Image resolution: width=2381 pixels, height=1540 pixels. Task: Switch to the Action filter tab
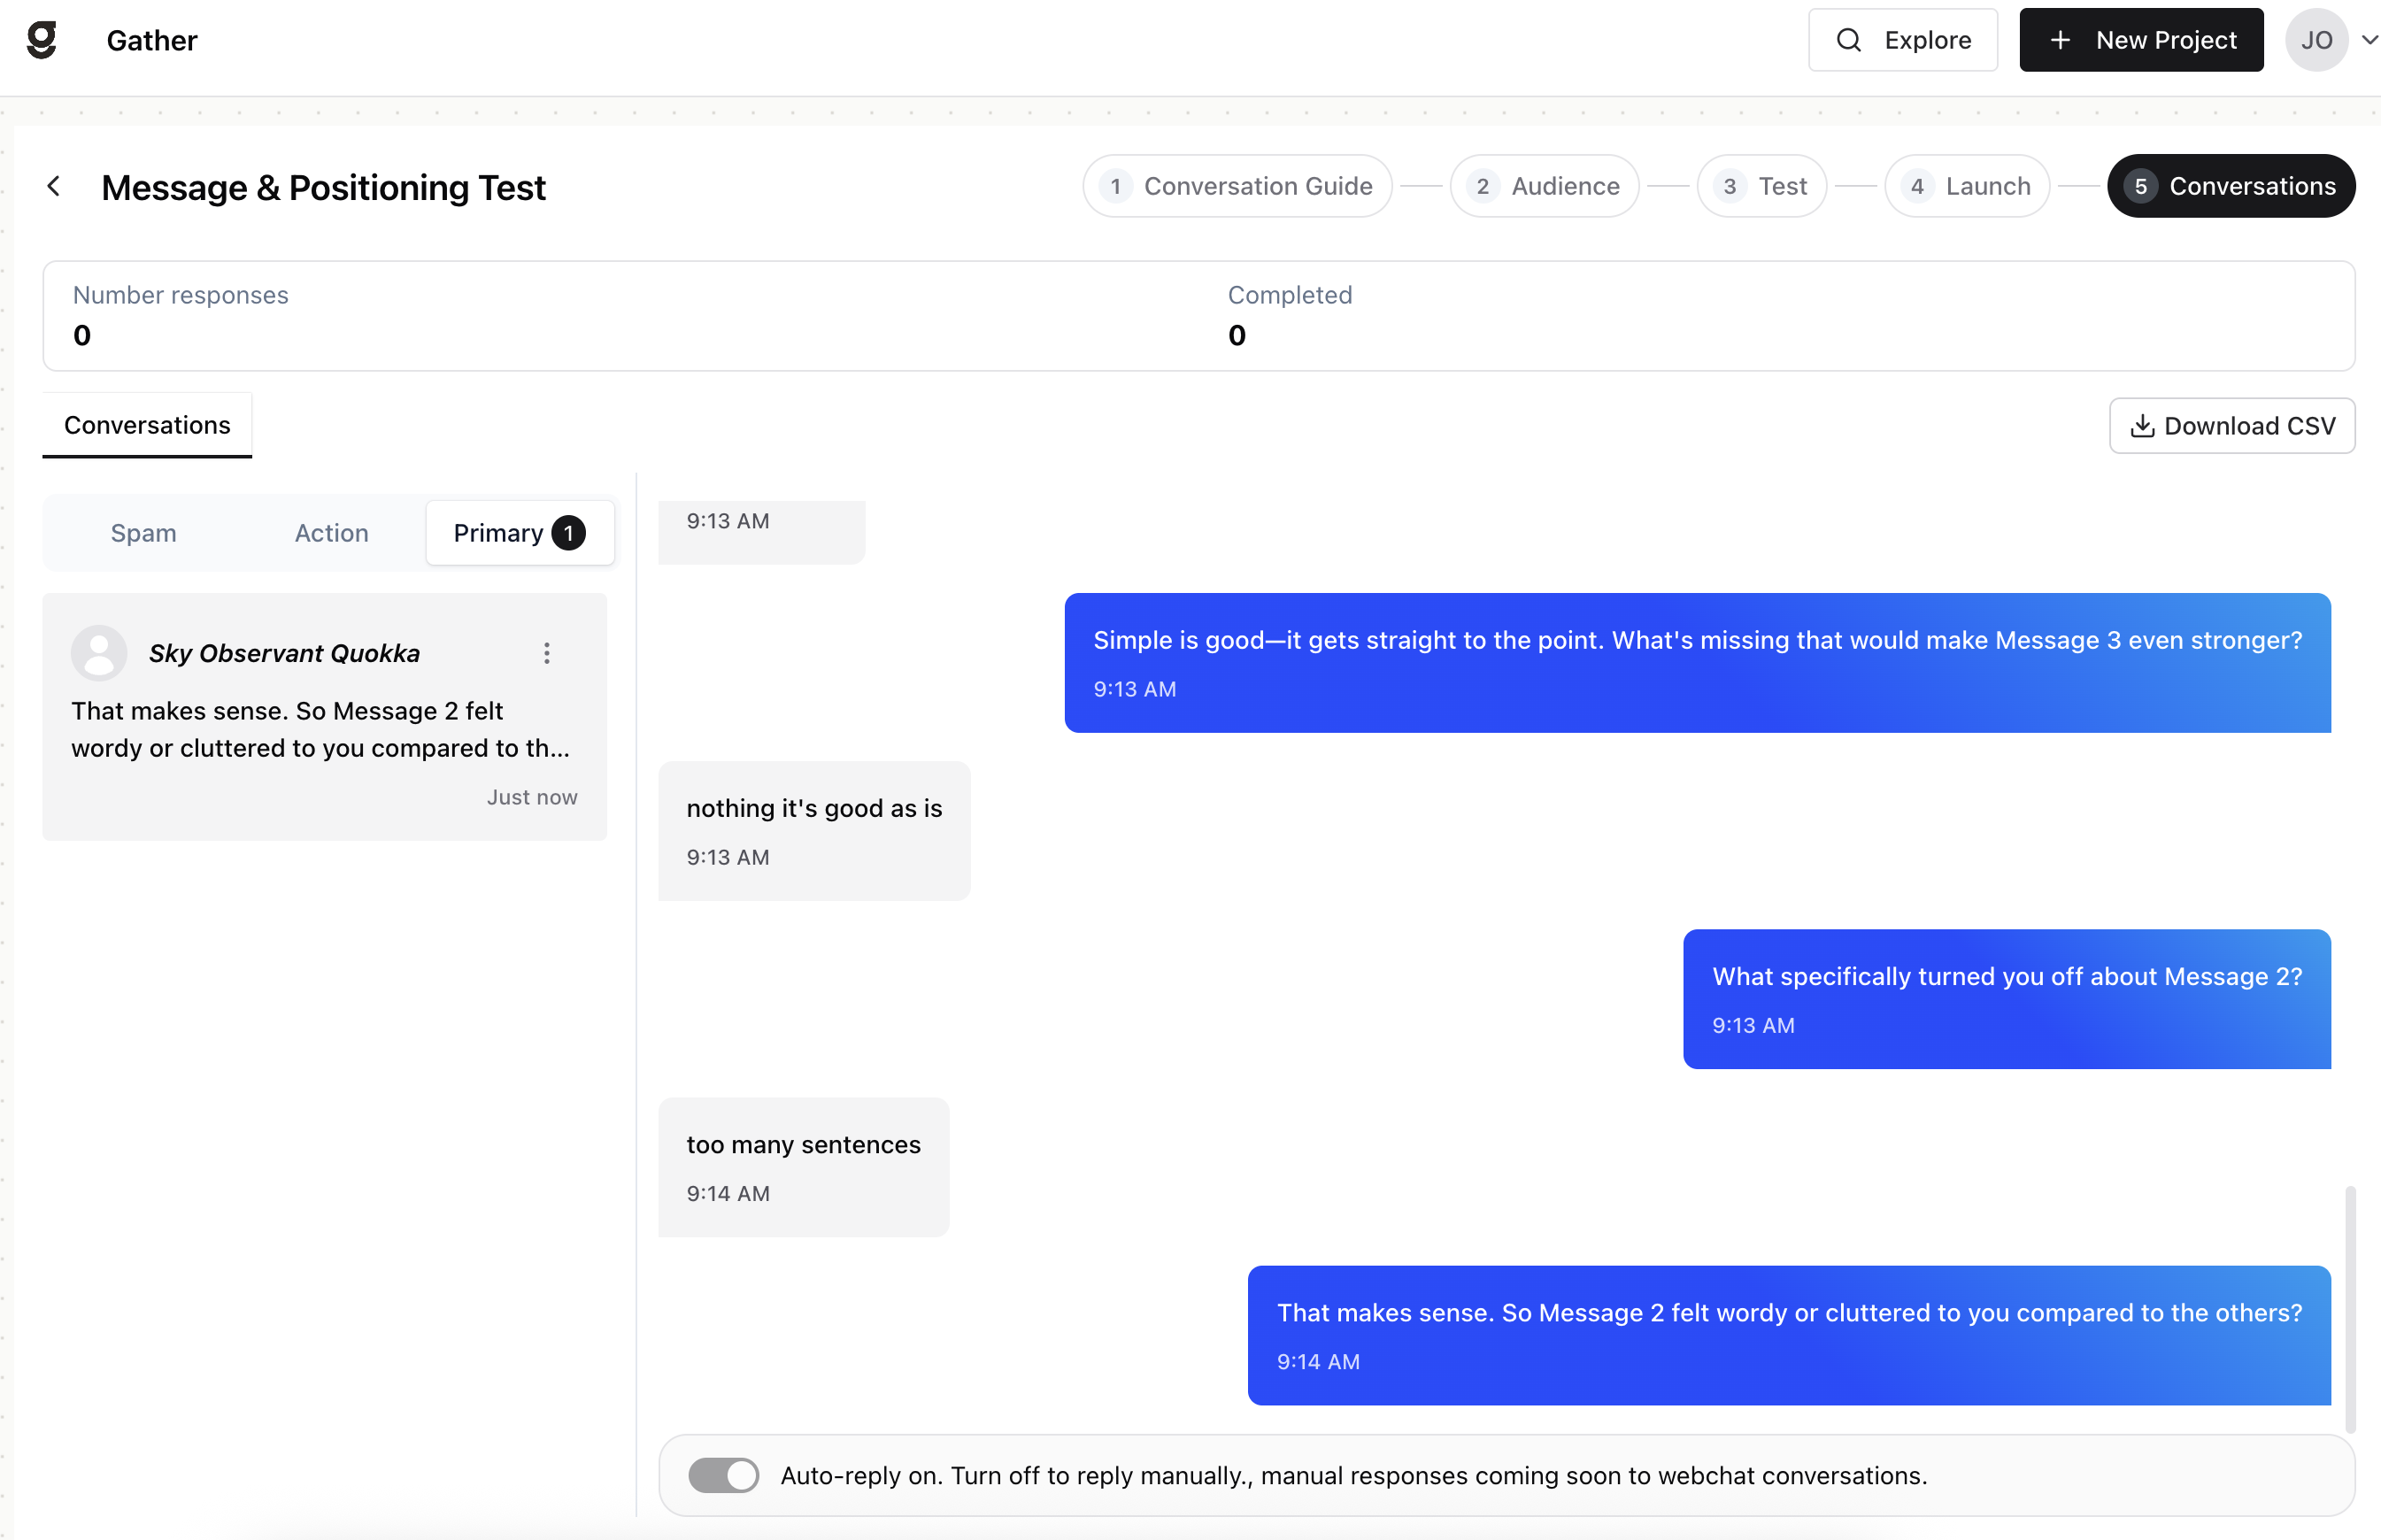pyautogui.click(x=331, y=533)
